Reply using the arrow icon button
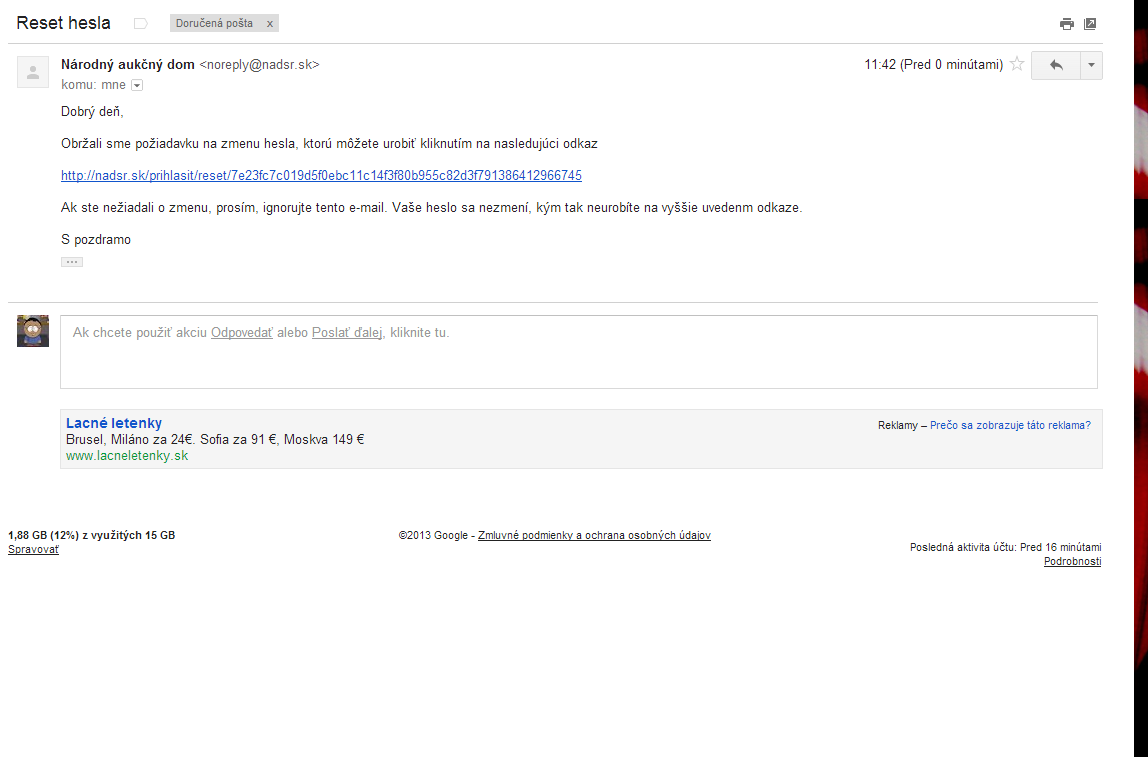The height and width of the screenshot is (757, 1148). pos(1056,65)
